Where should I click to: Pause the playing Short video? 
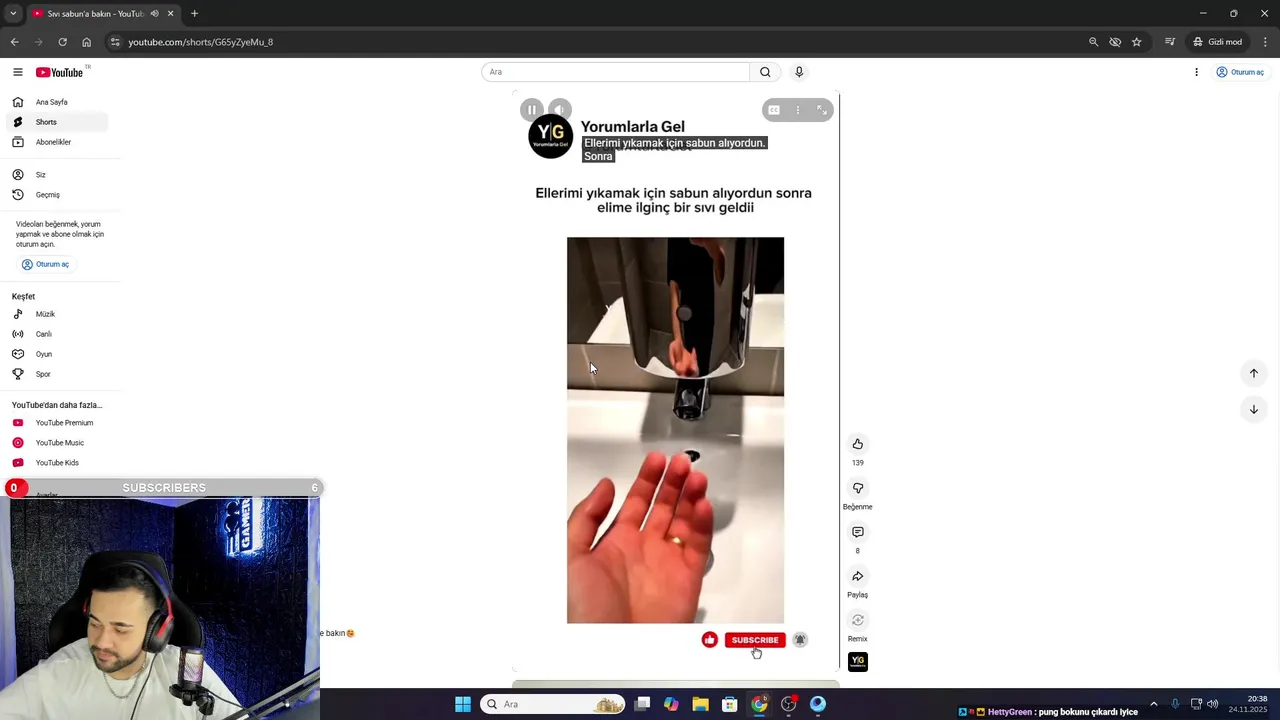532,110
